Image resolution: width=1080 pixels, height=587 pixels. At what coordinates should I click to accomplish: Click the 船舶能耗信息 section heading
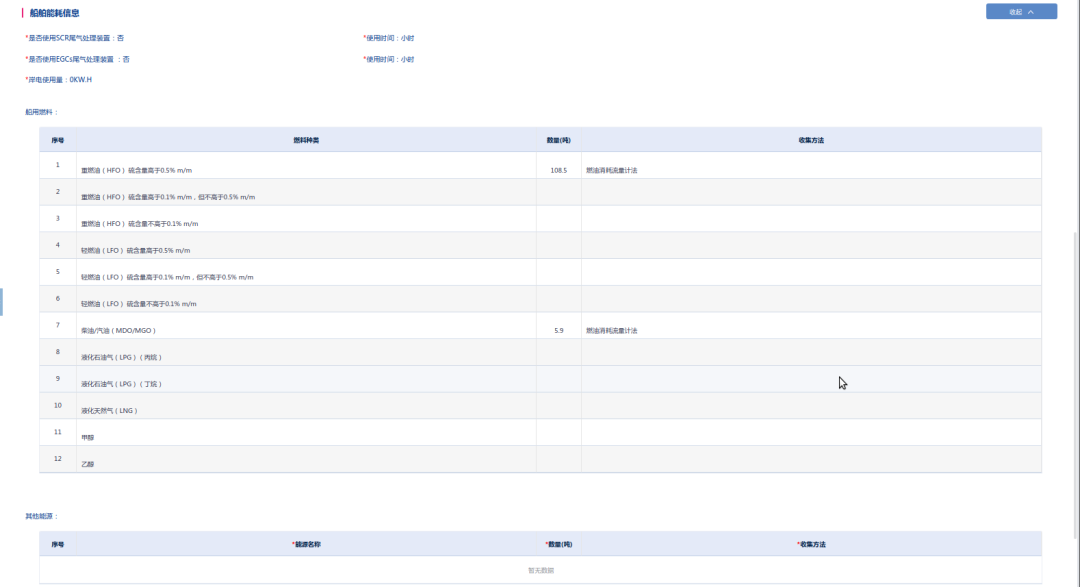(54, 13)
